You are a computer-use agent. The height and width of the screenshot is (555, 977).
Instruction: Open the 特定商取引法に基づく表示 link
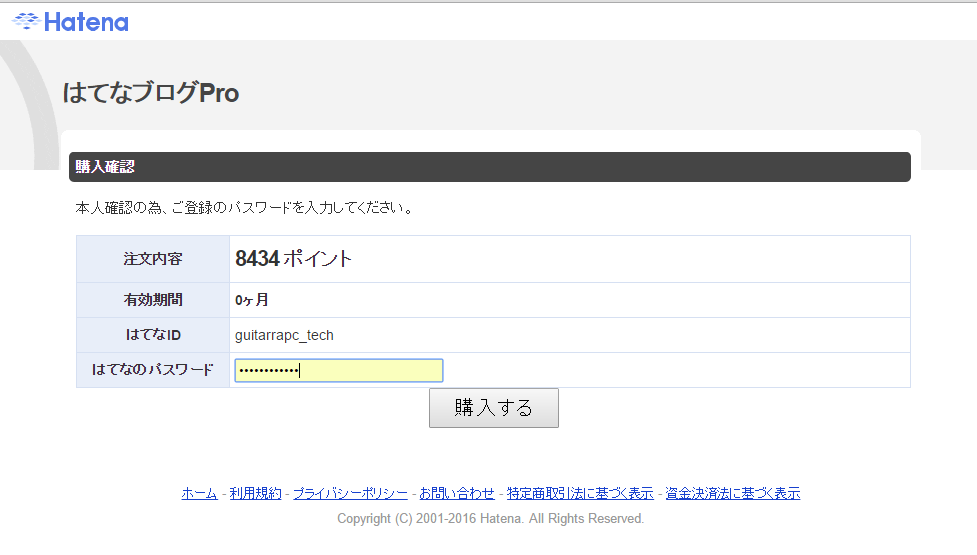click(x=580, y=493)
